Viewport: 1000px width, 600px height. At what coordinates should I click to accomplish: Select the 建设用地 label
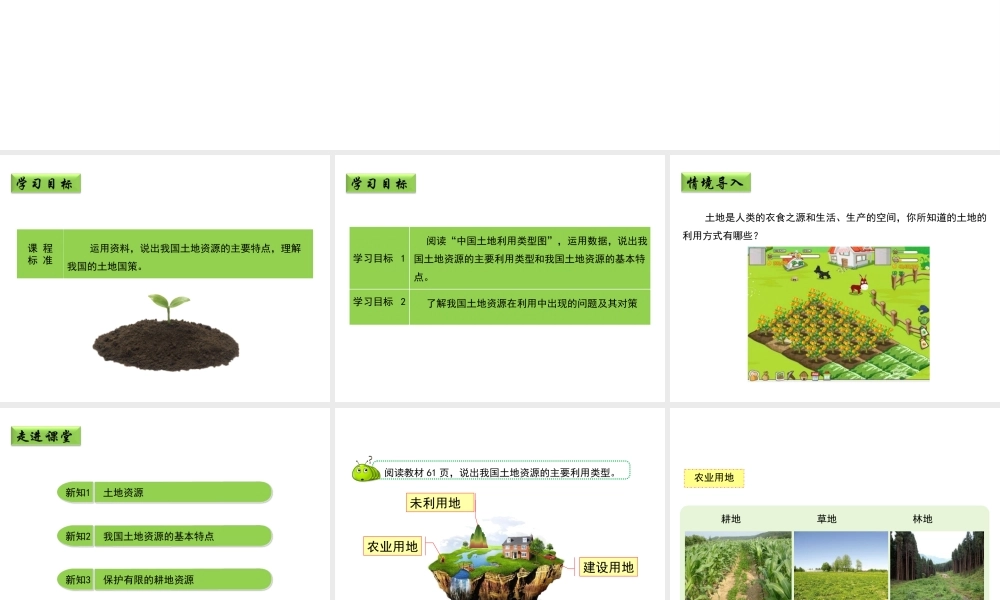[608, 567]
